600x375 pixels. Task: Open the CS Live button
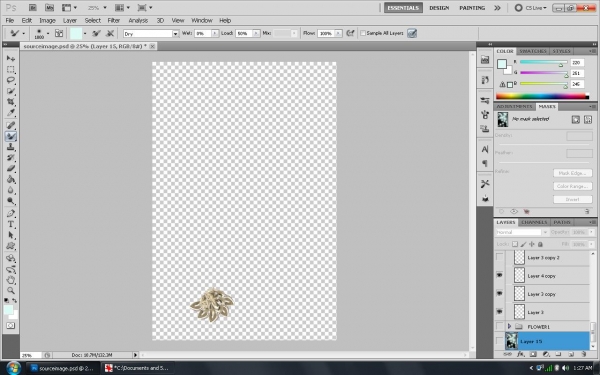pyautogui.click(x=531, y=8)
